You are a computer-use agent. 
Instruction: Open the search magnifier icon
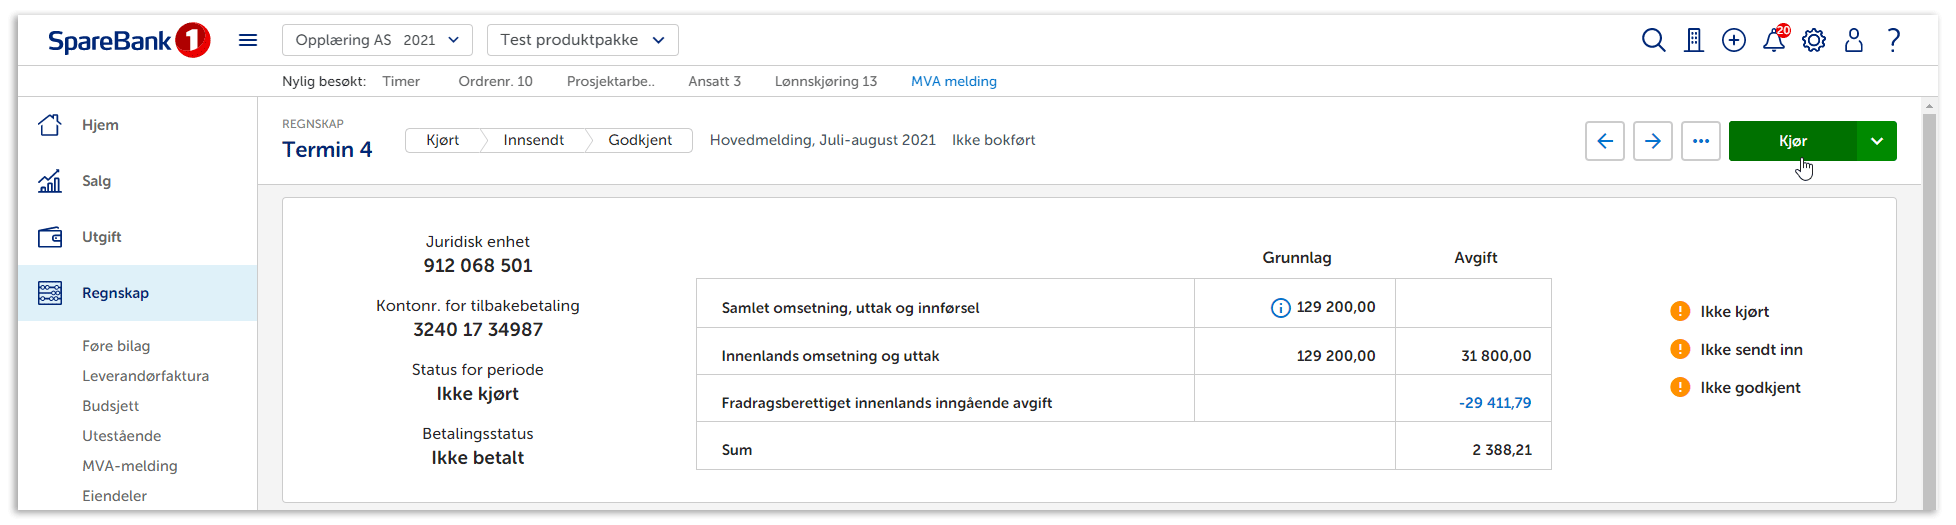pyautogui.click(x=1653, y=40)
